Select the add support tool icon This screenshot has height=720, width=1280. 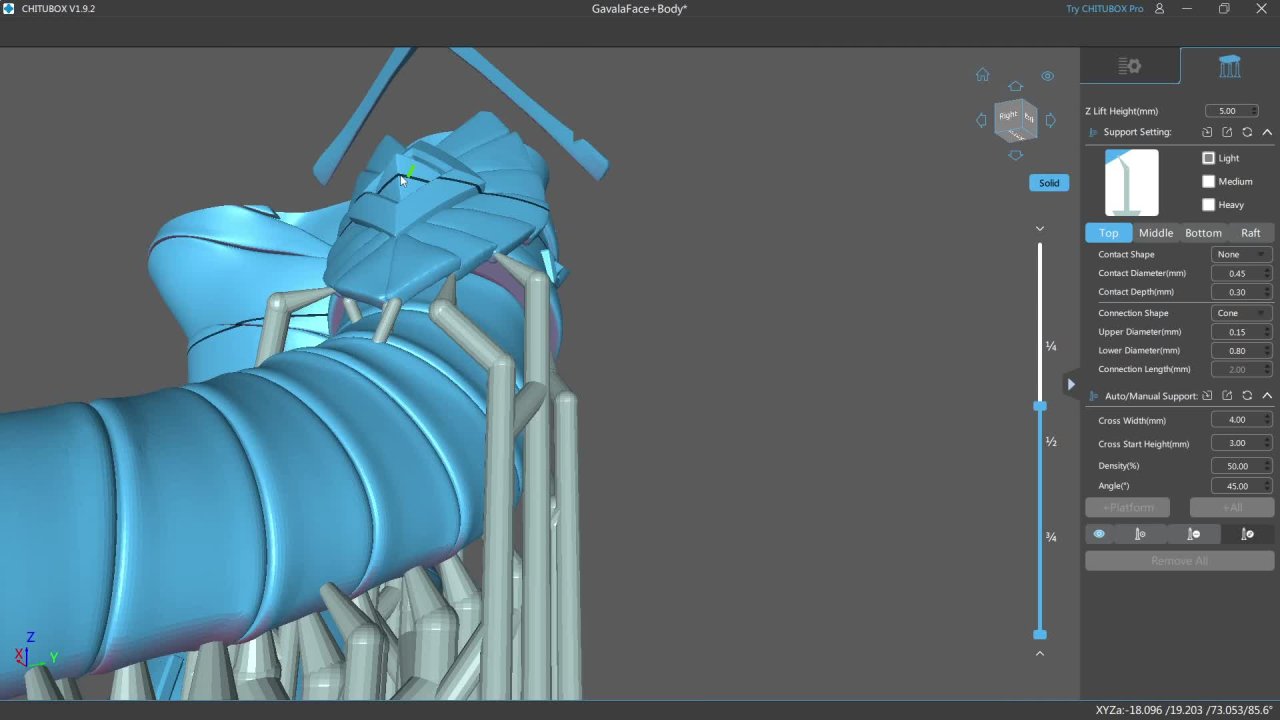1140,534
